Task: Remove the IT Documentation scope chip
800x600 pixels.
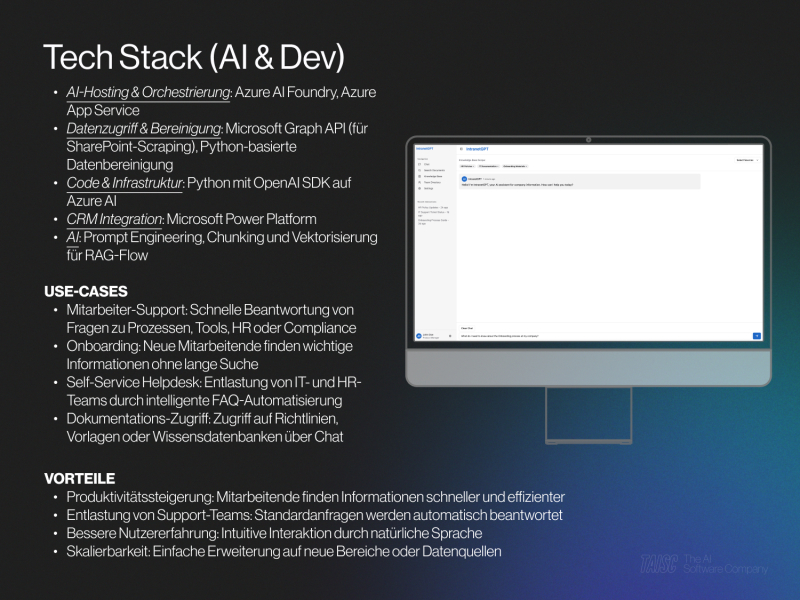Action: click(498, 166)
